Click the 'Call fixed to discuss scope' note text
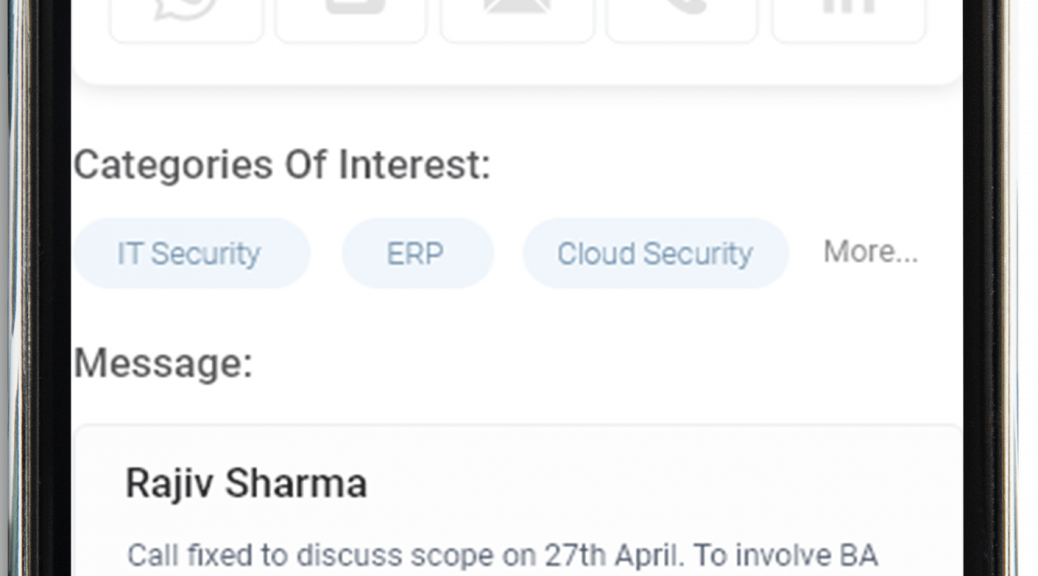The height and width of the screenshot is (576, 1038). coord(502,555)
